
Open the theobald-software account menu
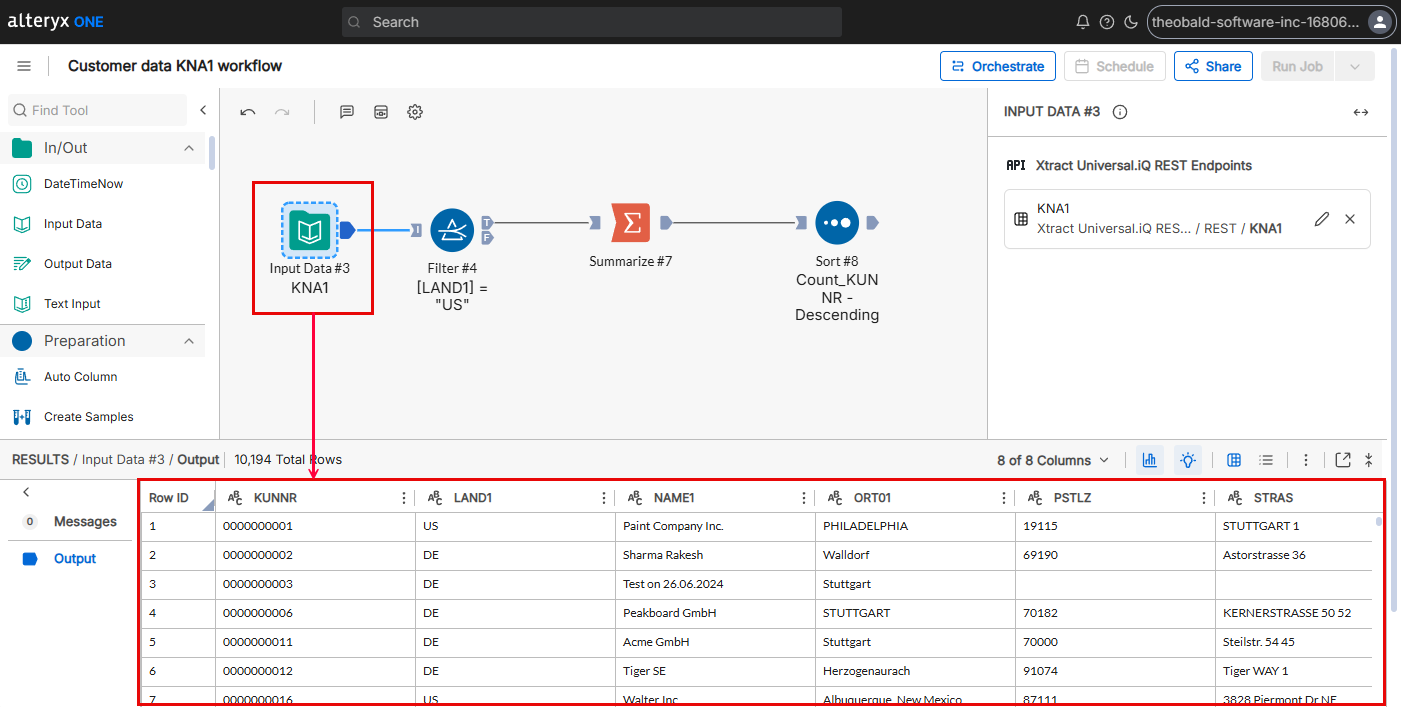1270,22
